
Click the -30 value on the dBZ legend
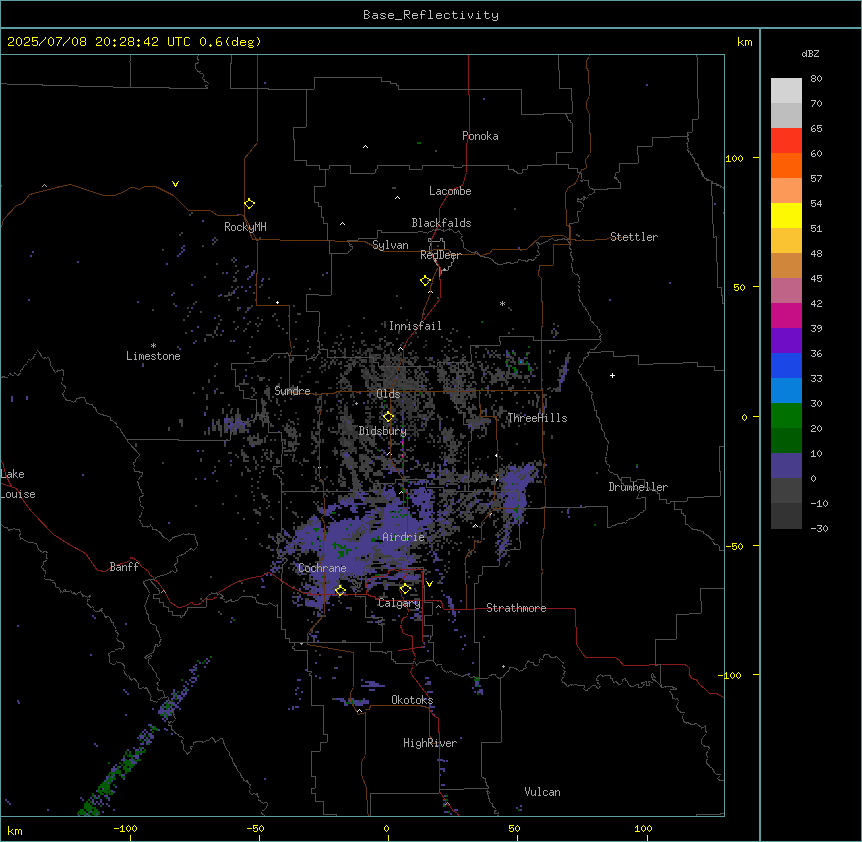[819, 528]
